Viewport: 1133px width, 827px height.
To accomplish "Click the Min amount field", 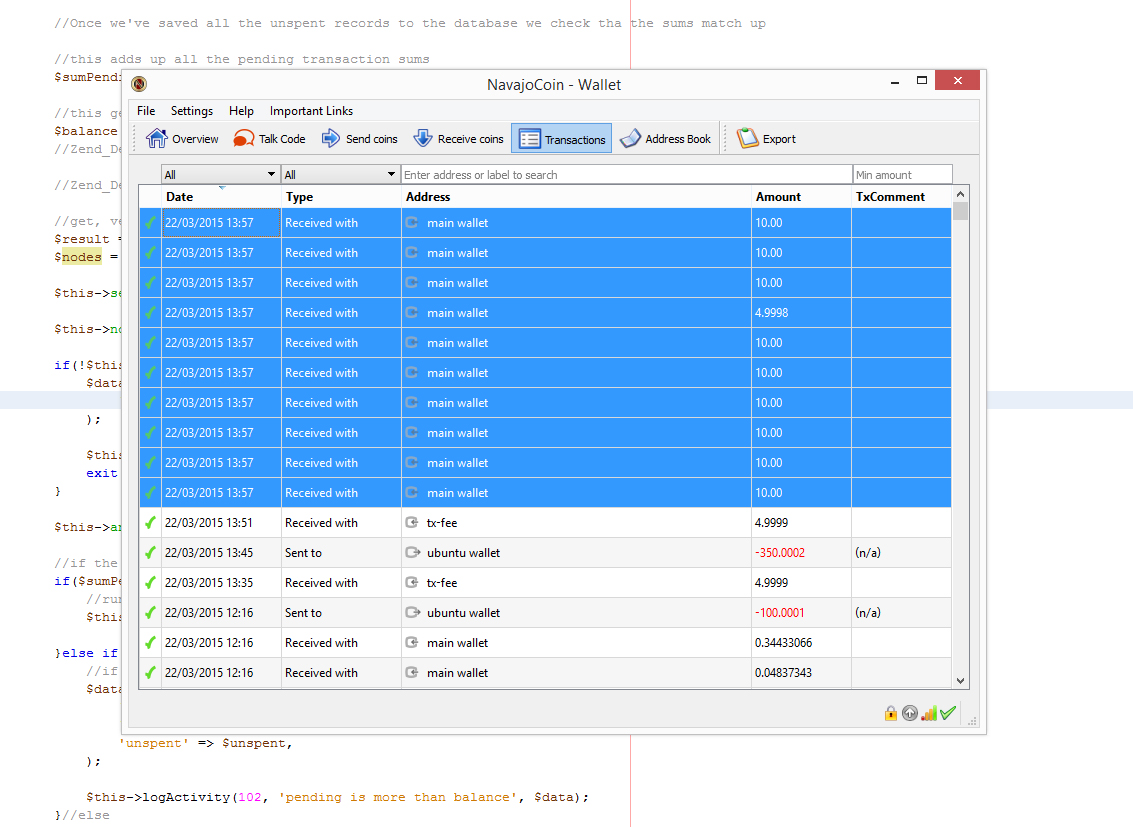I will pyautogui.click(x=902, y=175).
